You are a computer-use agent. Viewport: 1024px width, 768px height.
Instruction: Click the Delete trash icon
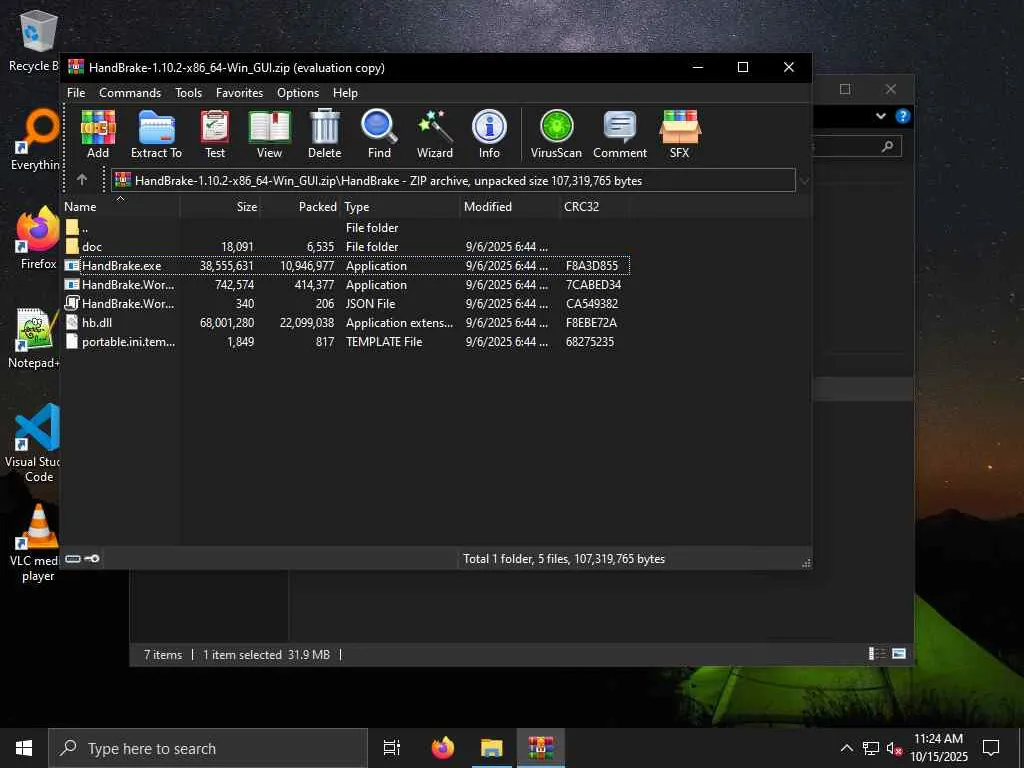tap(325, 134)
